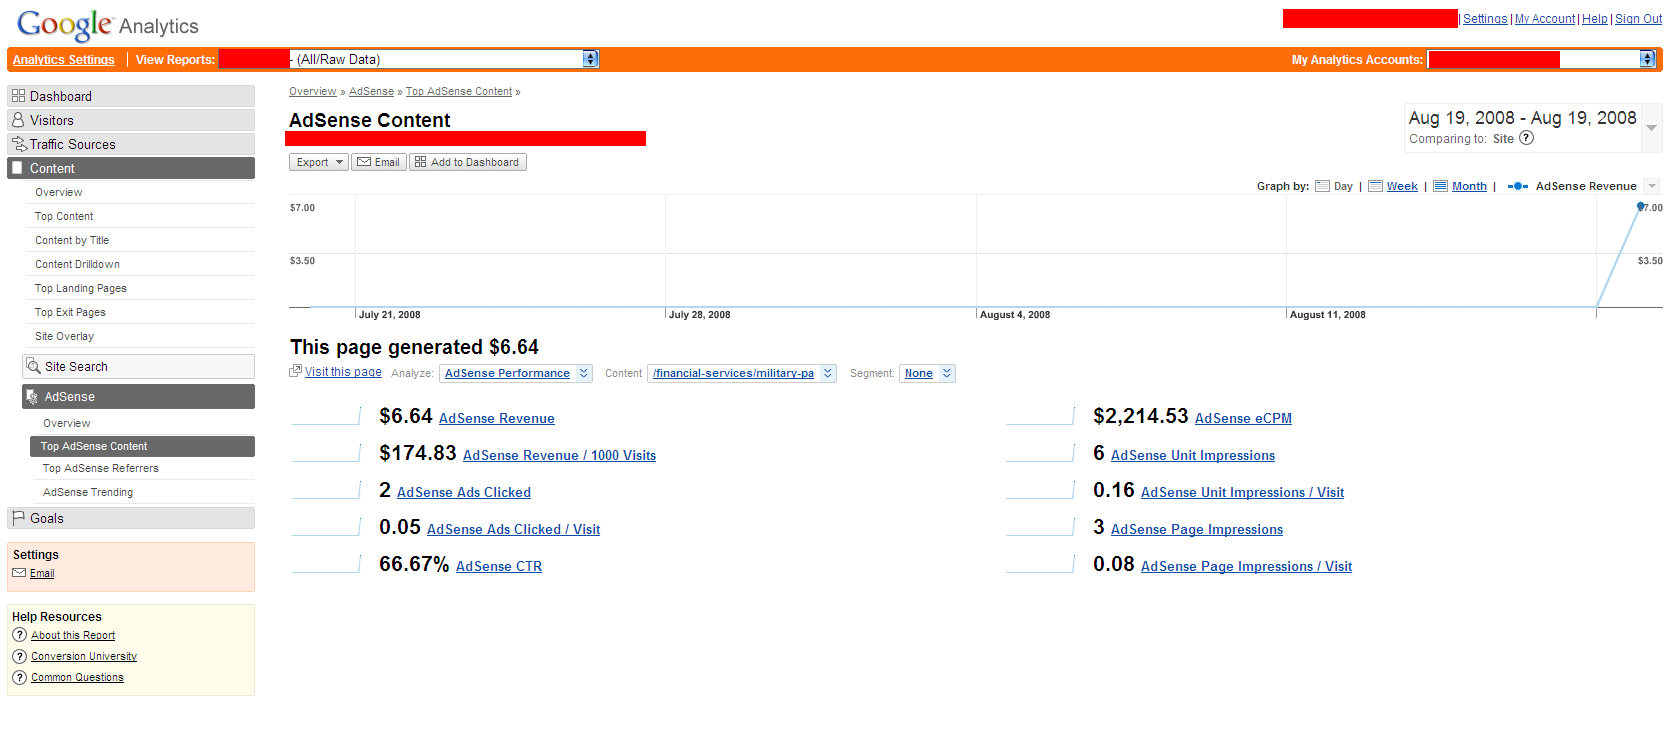Click the Week graph view icon
Screen dimensions: 1671x739
pos(1375,186)
